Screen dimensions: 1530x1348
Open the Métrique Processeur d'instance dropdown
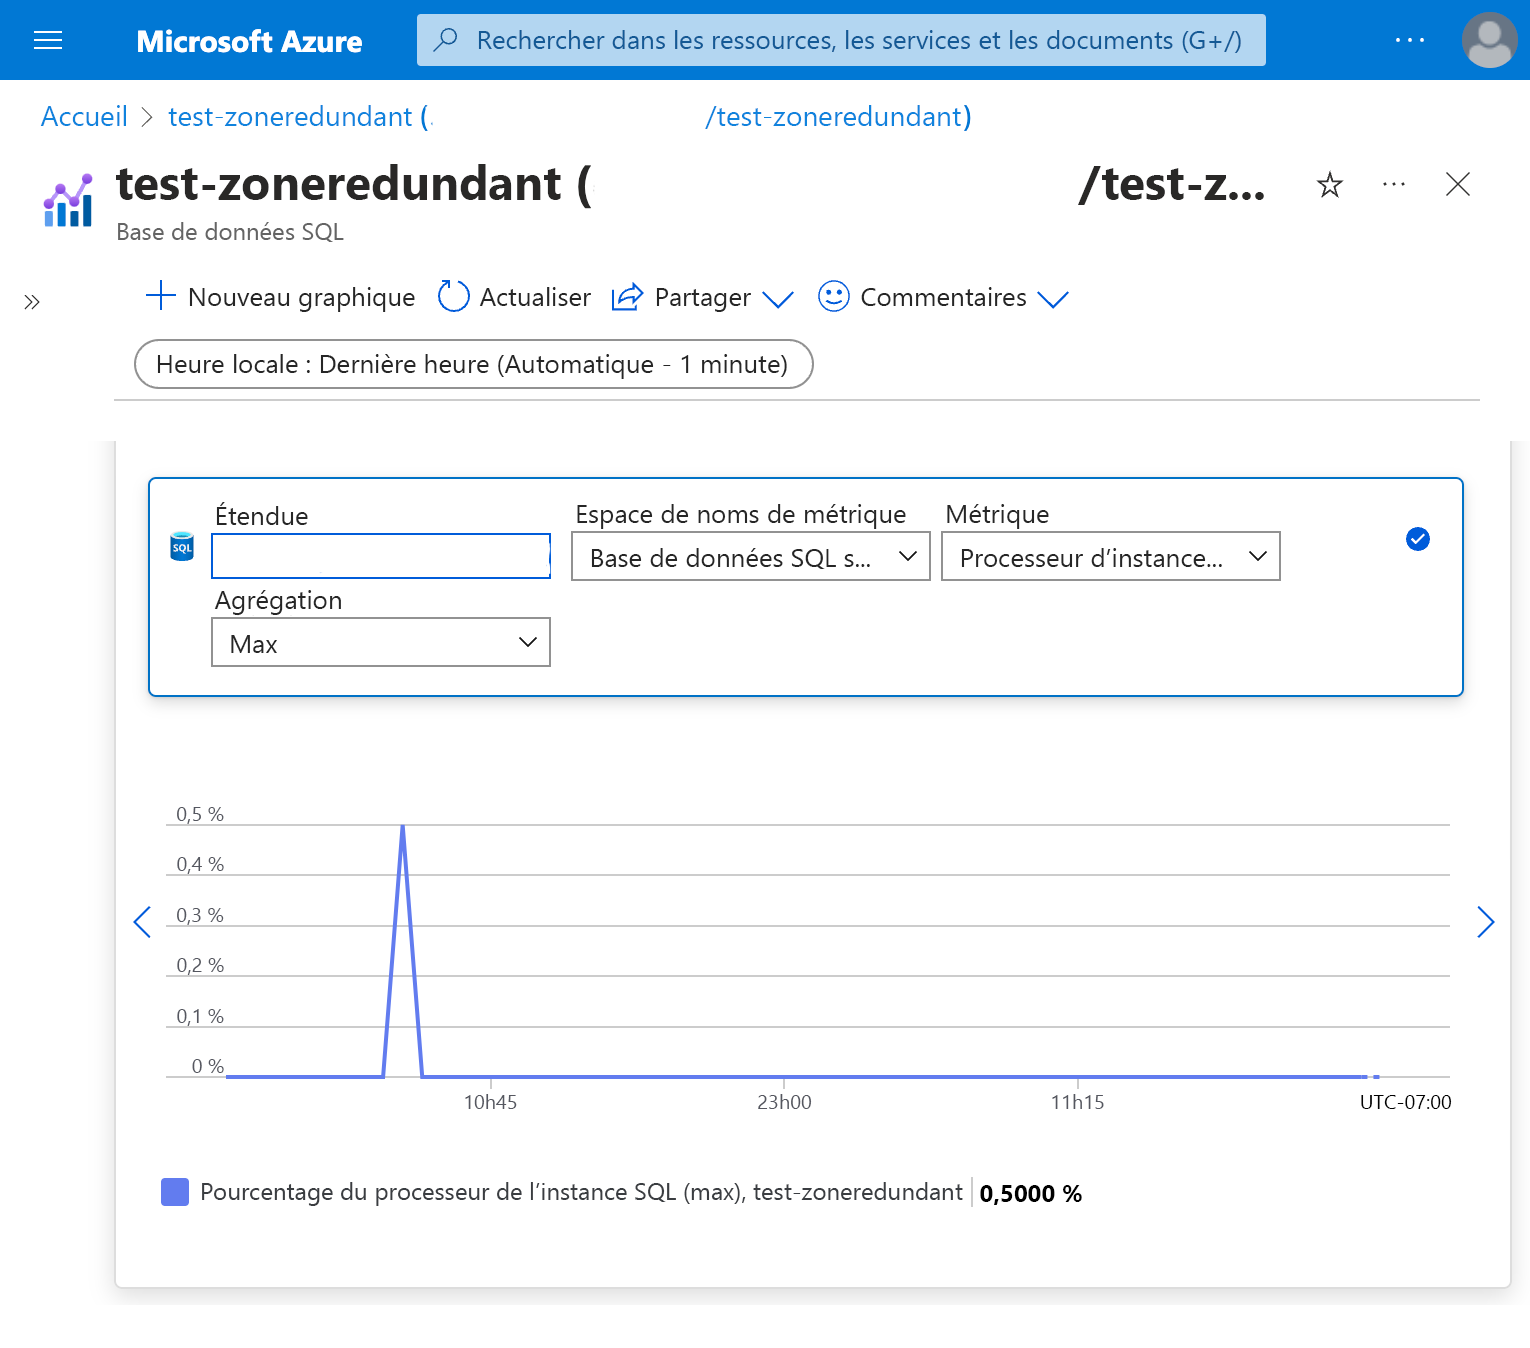coord(1111,557)
